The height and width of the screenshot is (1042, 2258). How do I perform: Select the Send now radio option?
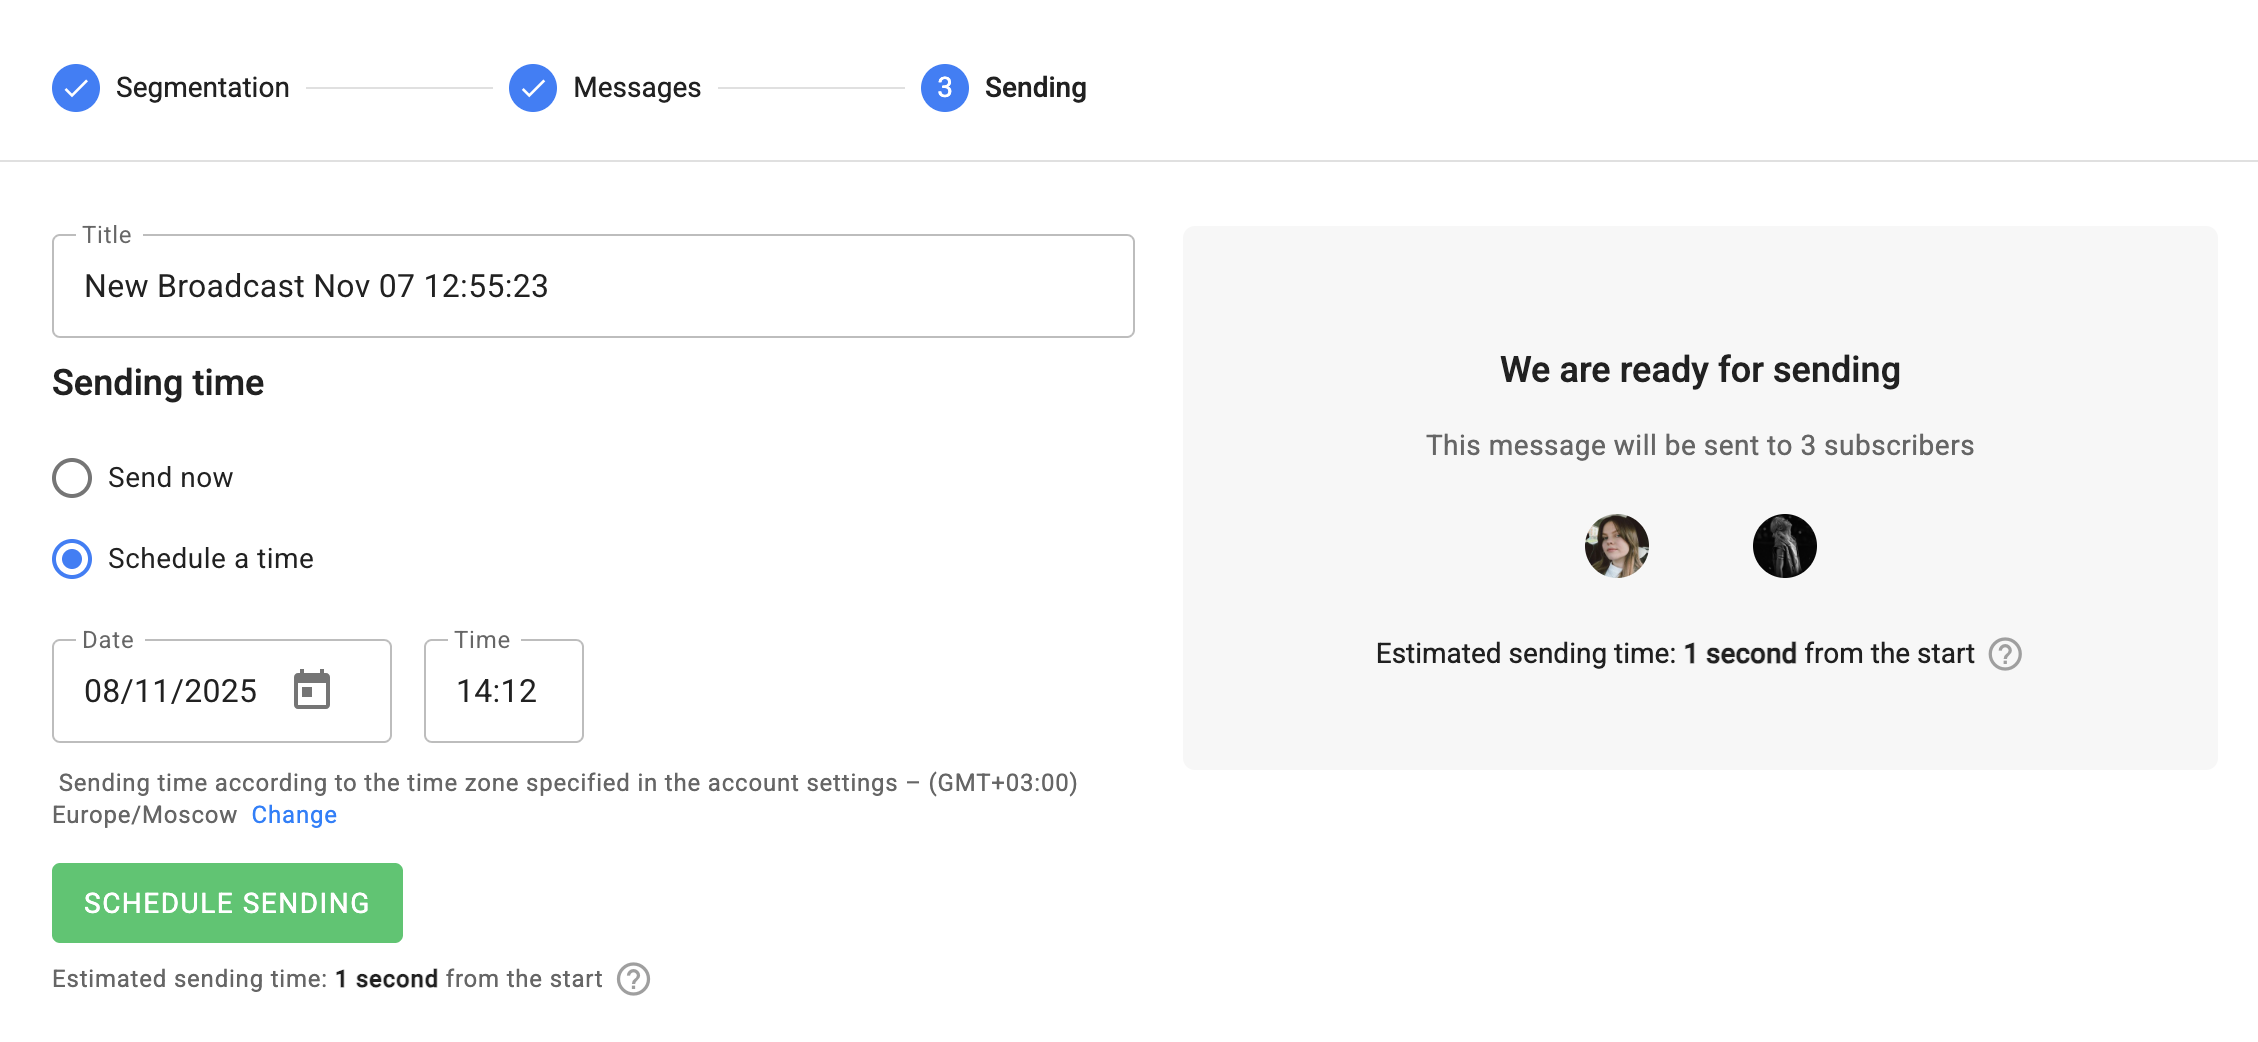click(72, 478)
